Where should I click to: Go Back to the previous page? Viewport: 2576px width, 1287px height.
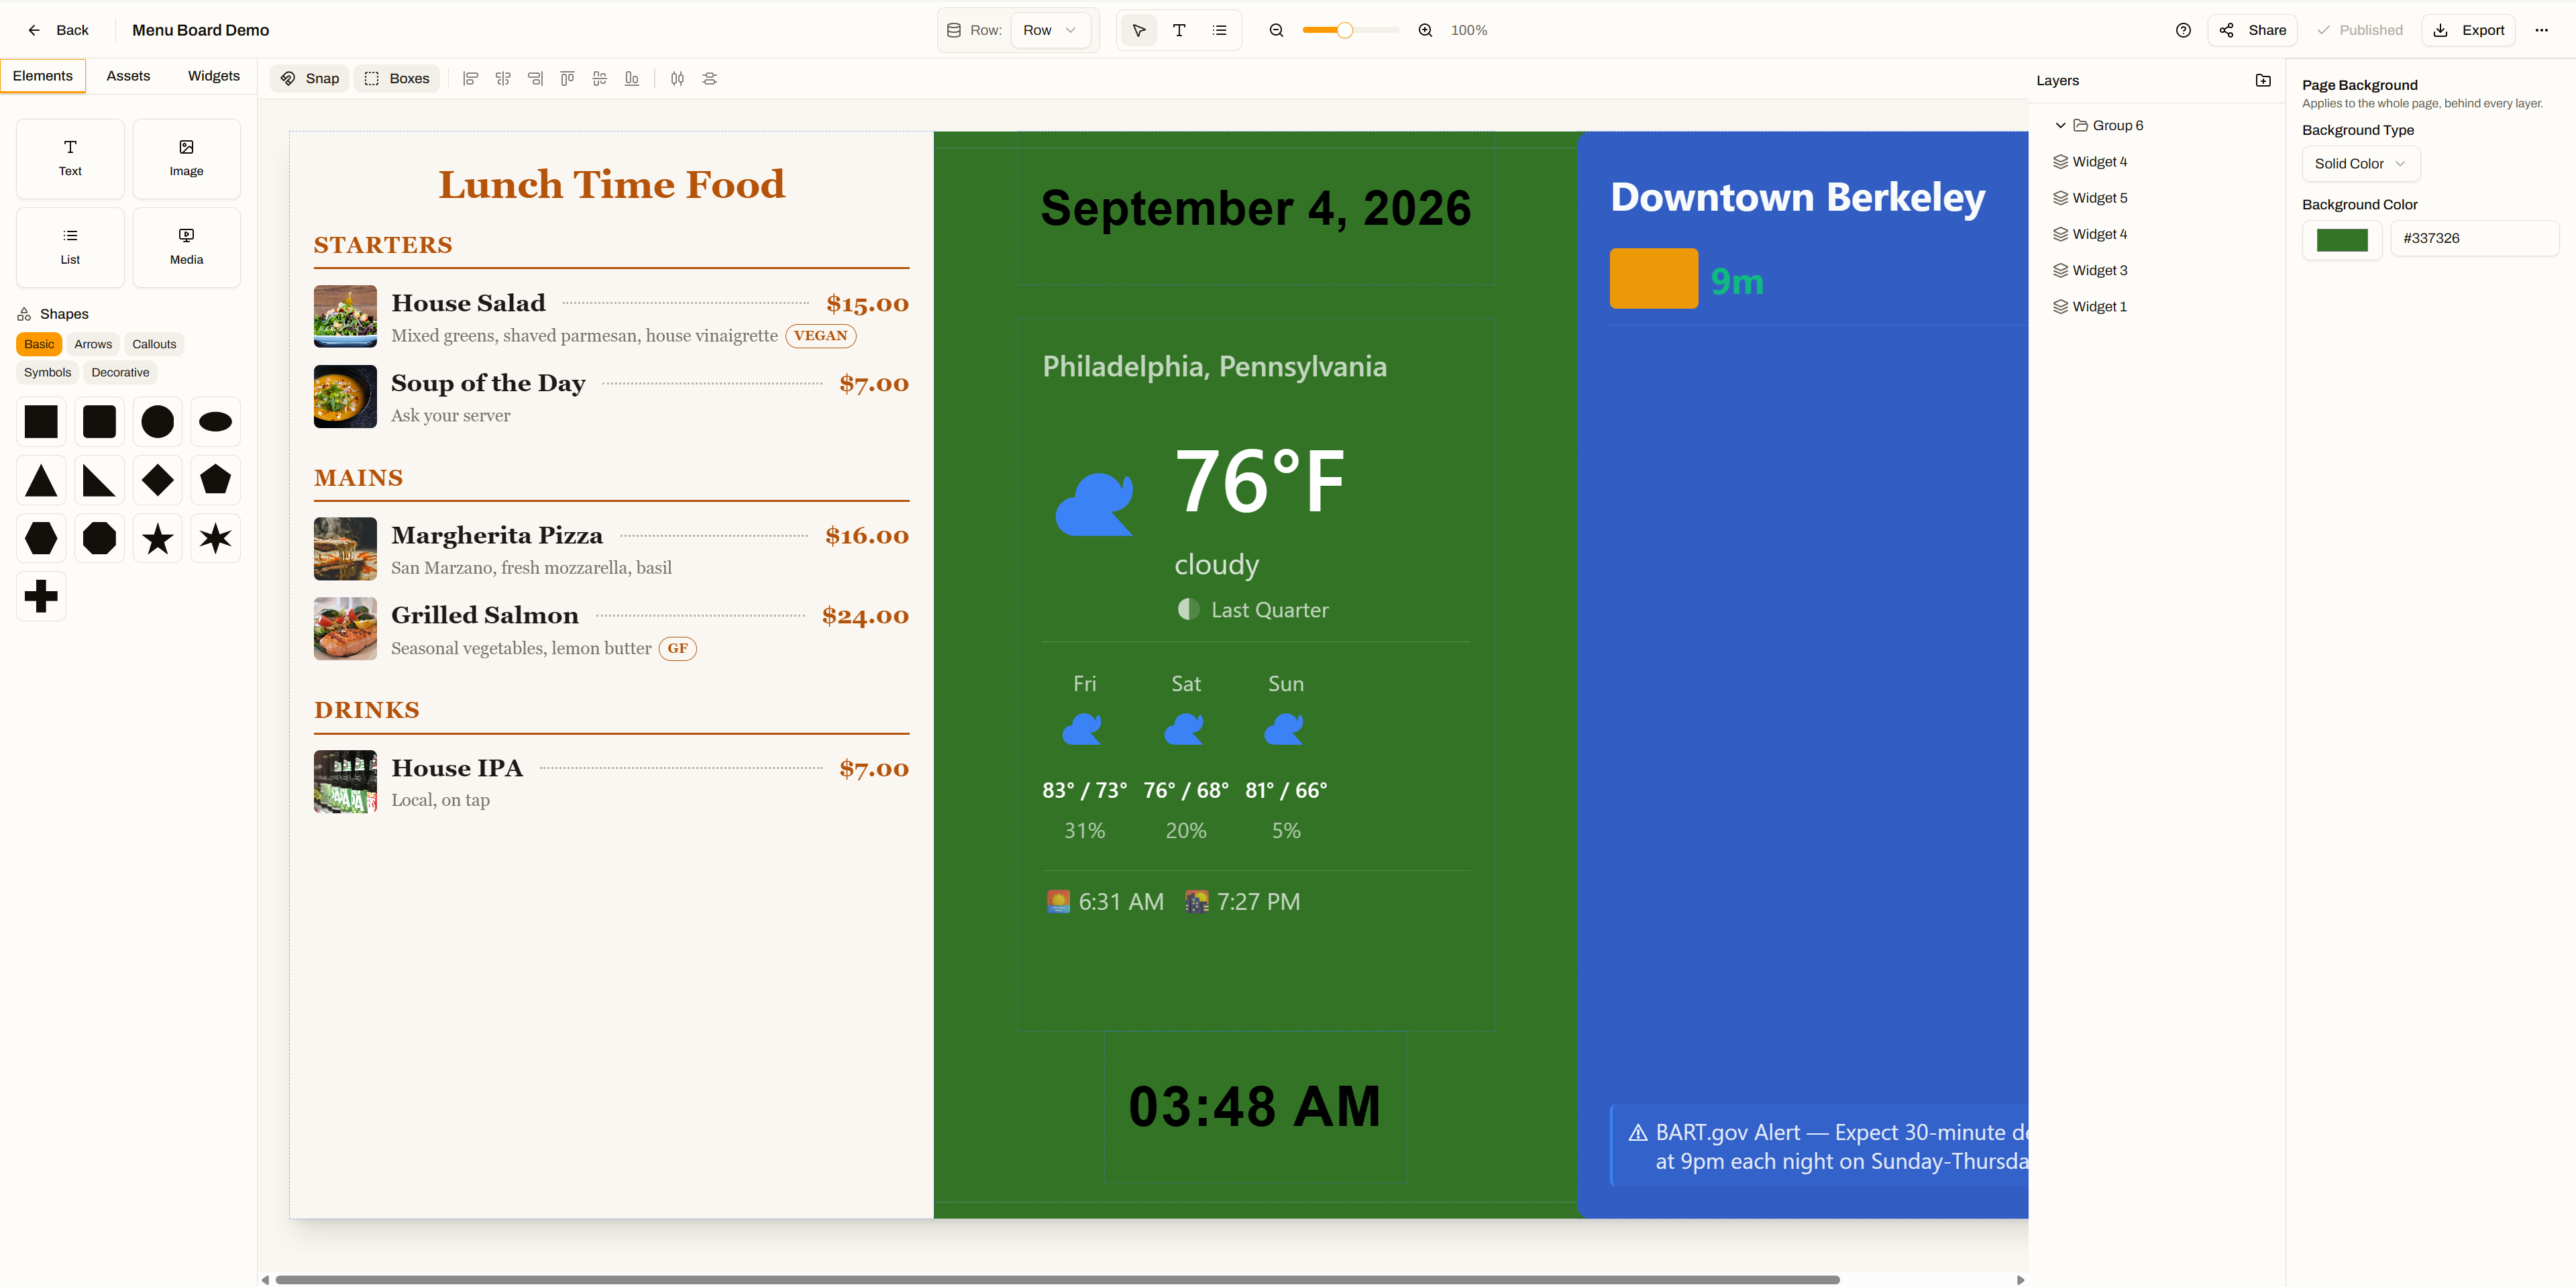59,30
